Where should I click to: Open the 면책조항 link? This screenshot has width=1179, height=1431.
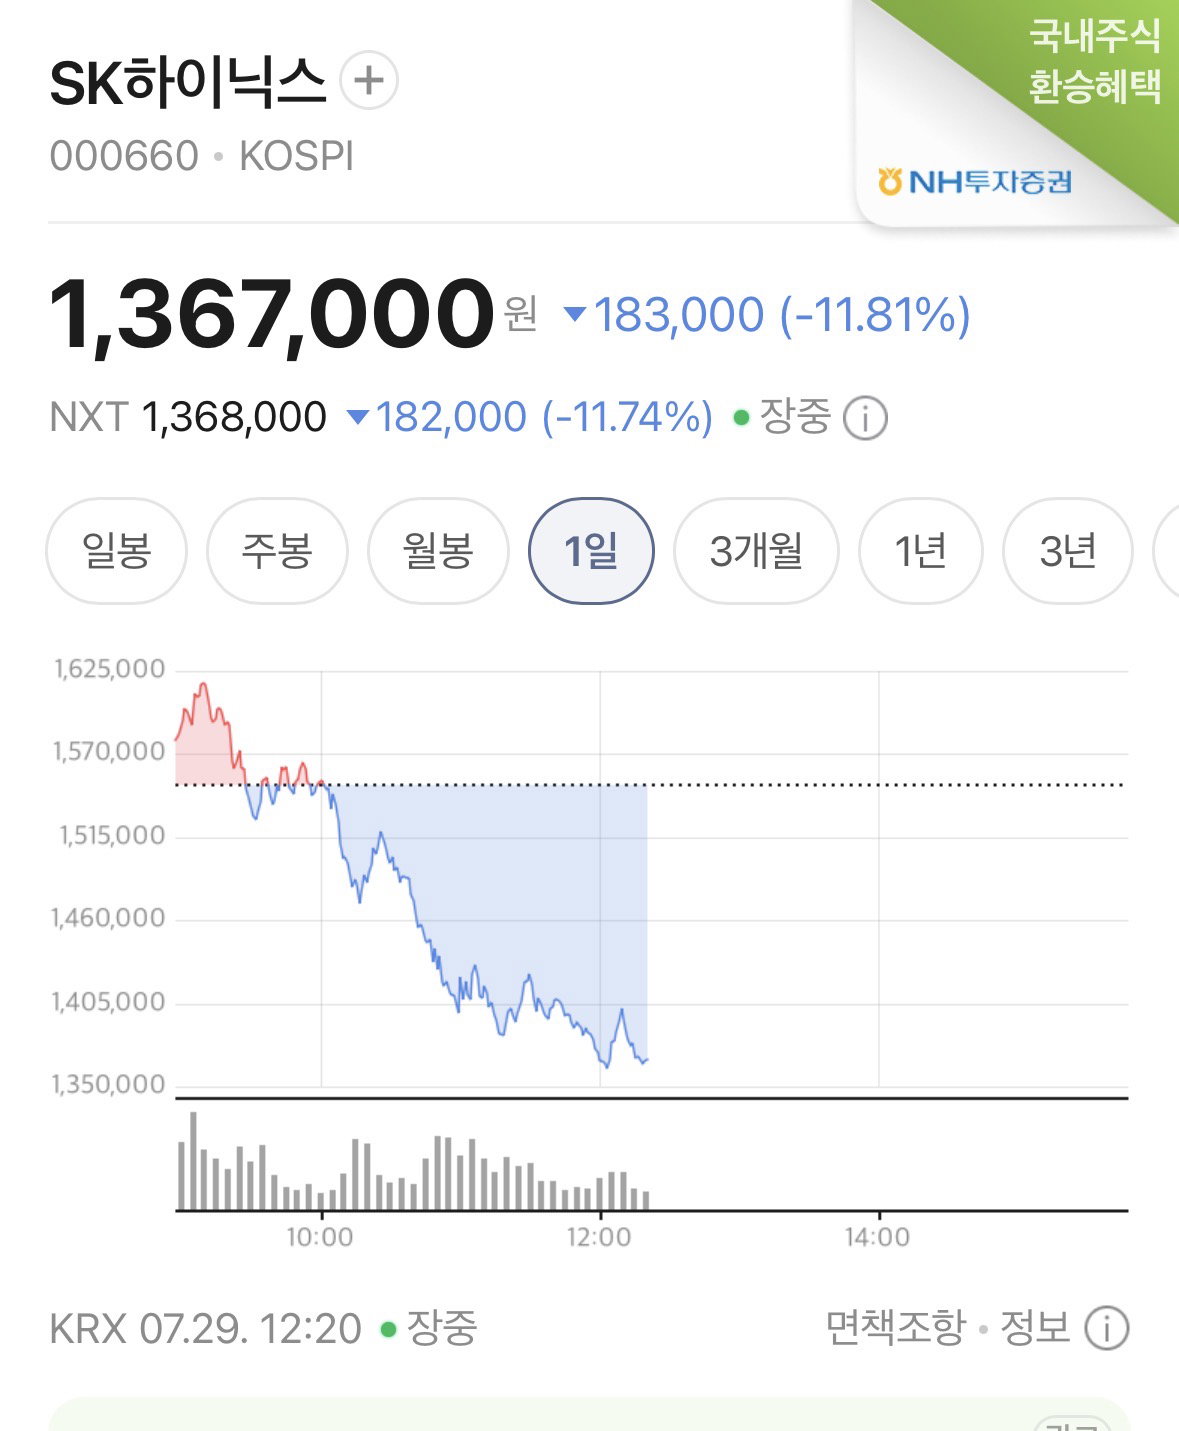[x=895, y=1328]
